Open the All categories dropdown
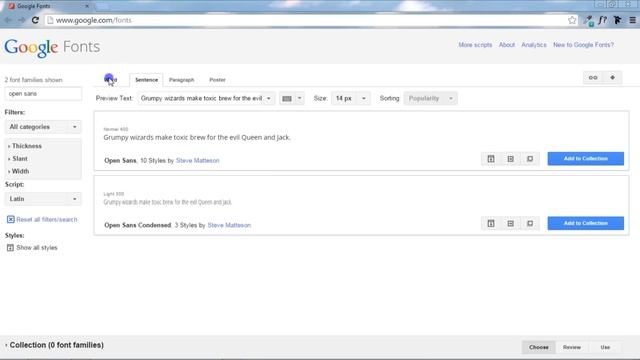 click(x=43, y=127)
